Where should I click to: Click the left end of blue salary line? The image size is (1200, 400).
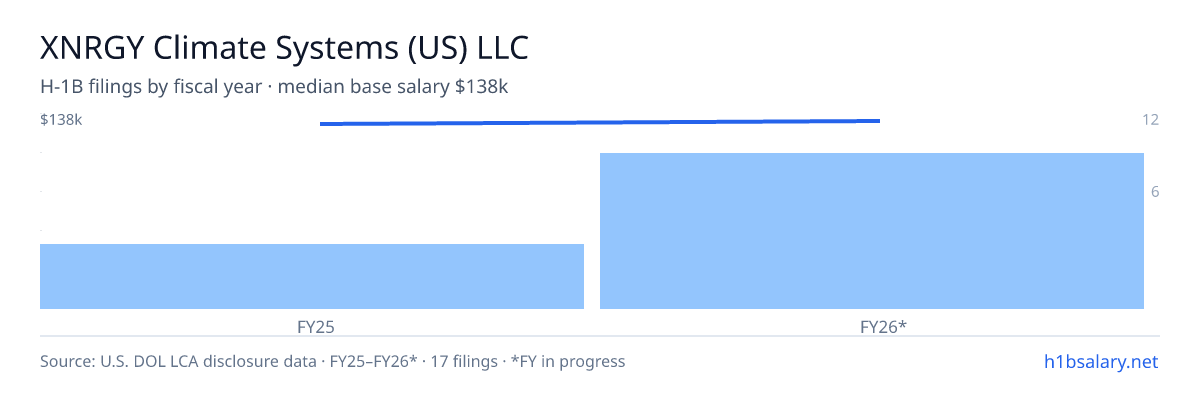click(x=322, y=124)
